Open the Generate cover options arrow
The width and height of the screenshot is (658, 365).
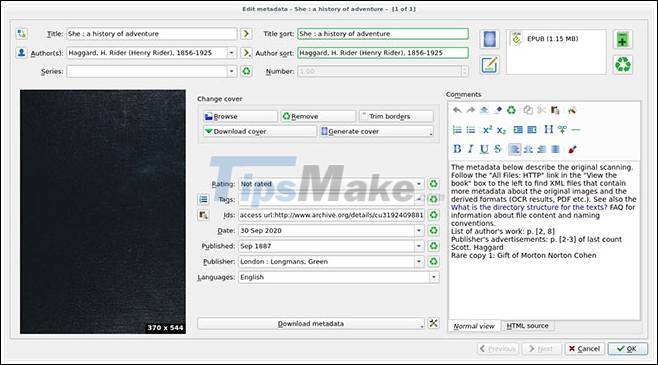[431, 133]
